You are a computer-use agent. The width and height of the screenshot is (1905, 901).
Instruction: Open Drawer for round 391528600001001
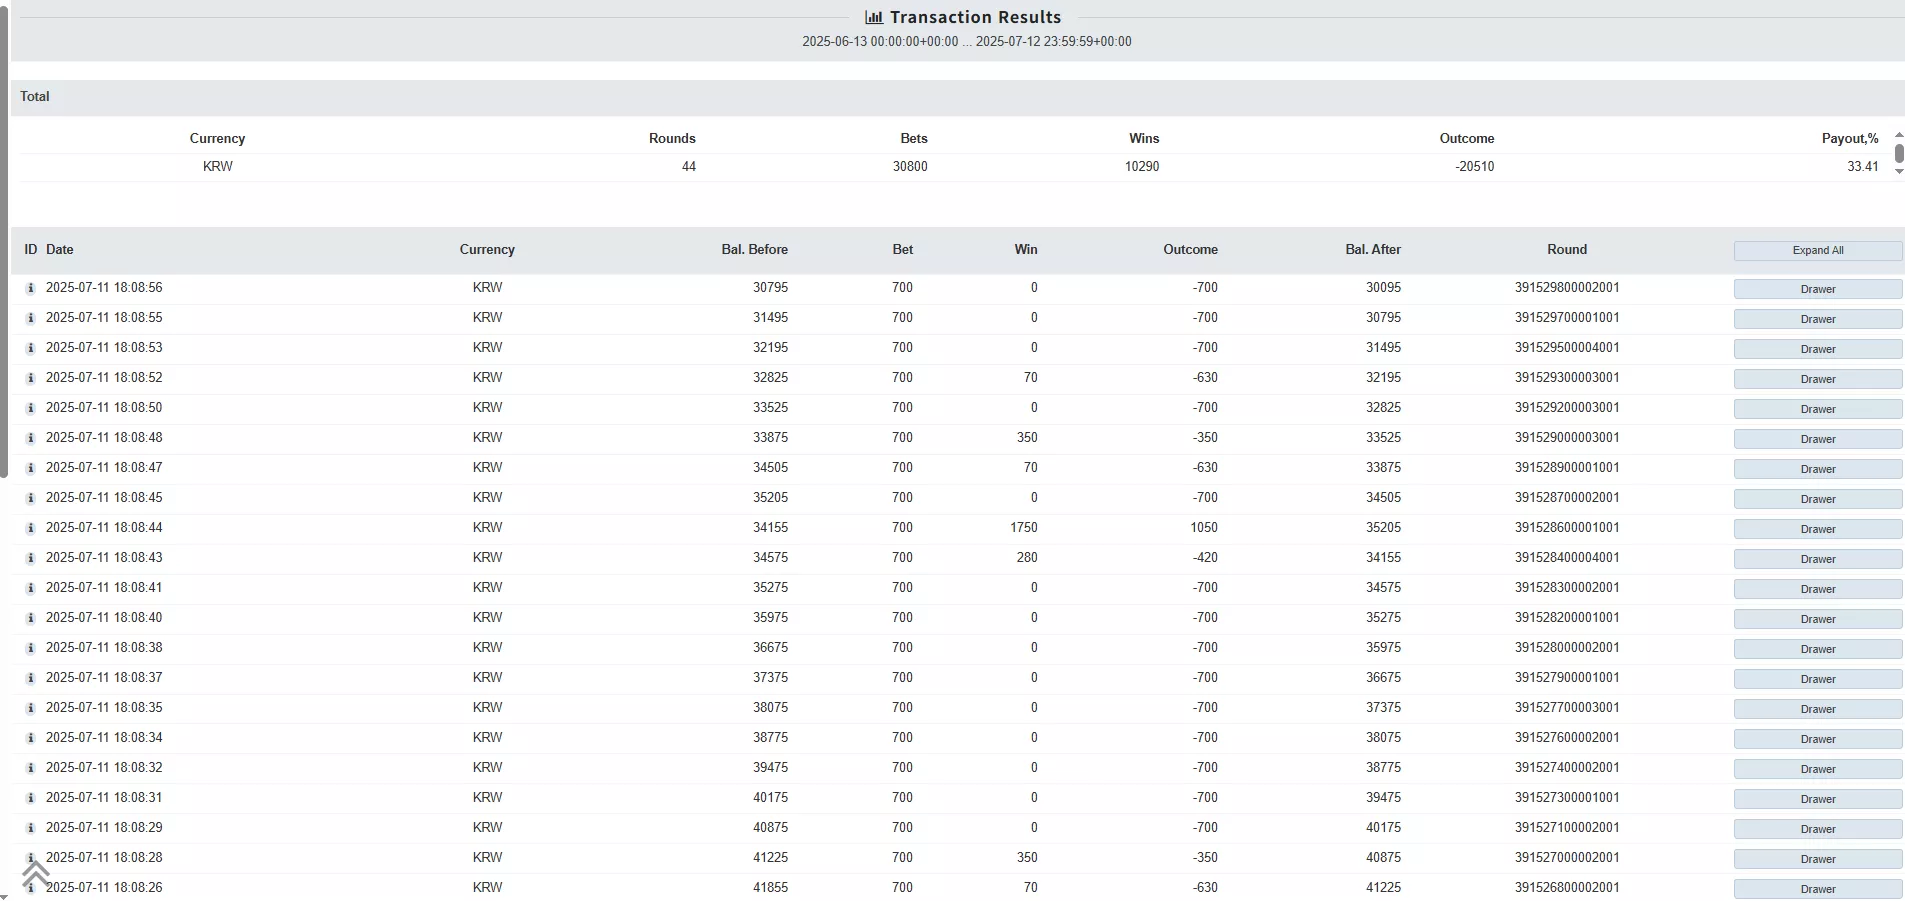pyautogui.click(x=1818, y=529)
